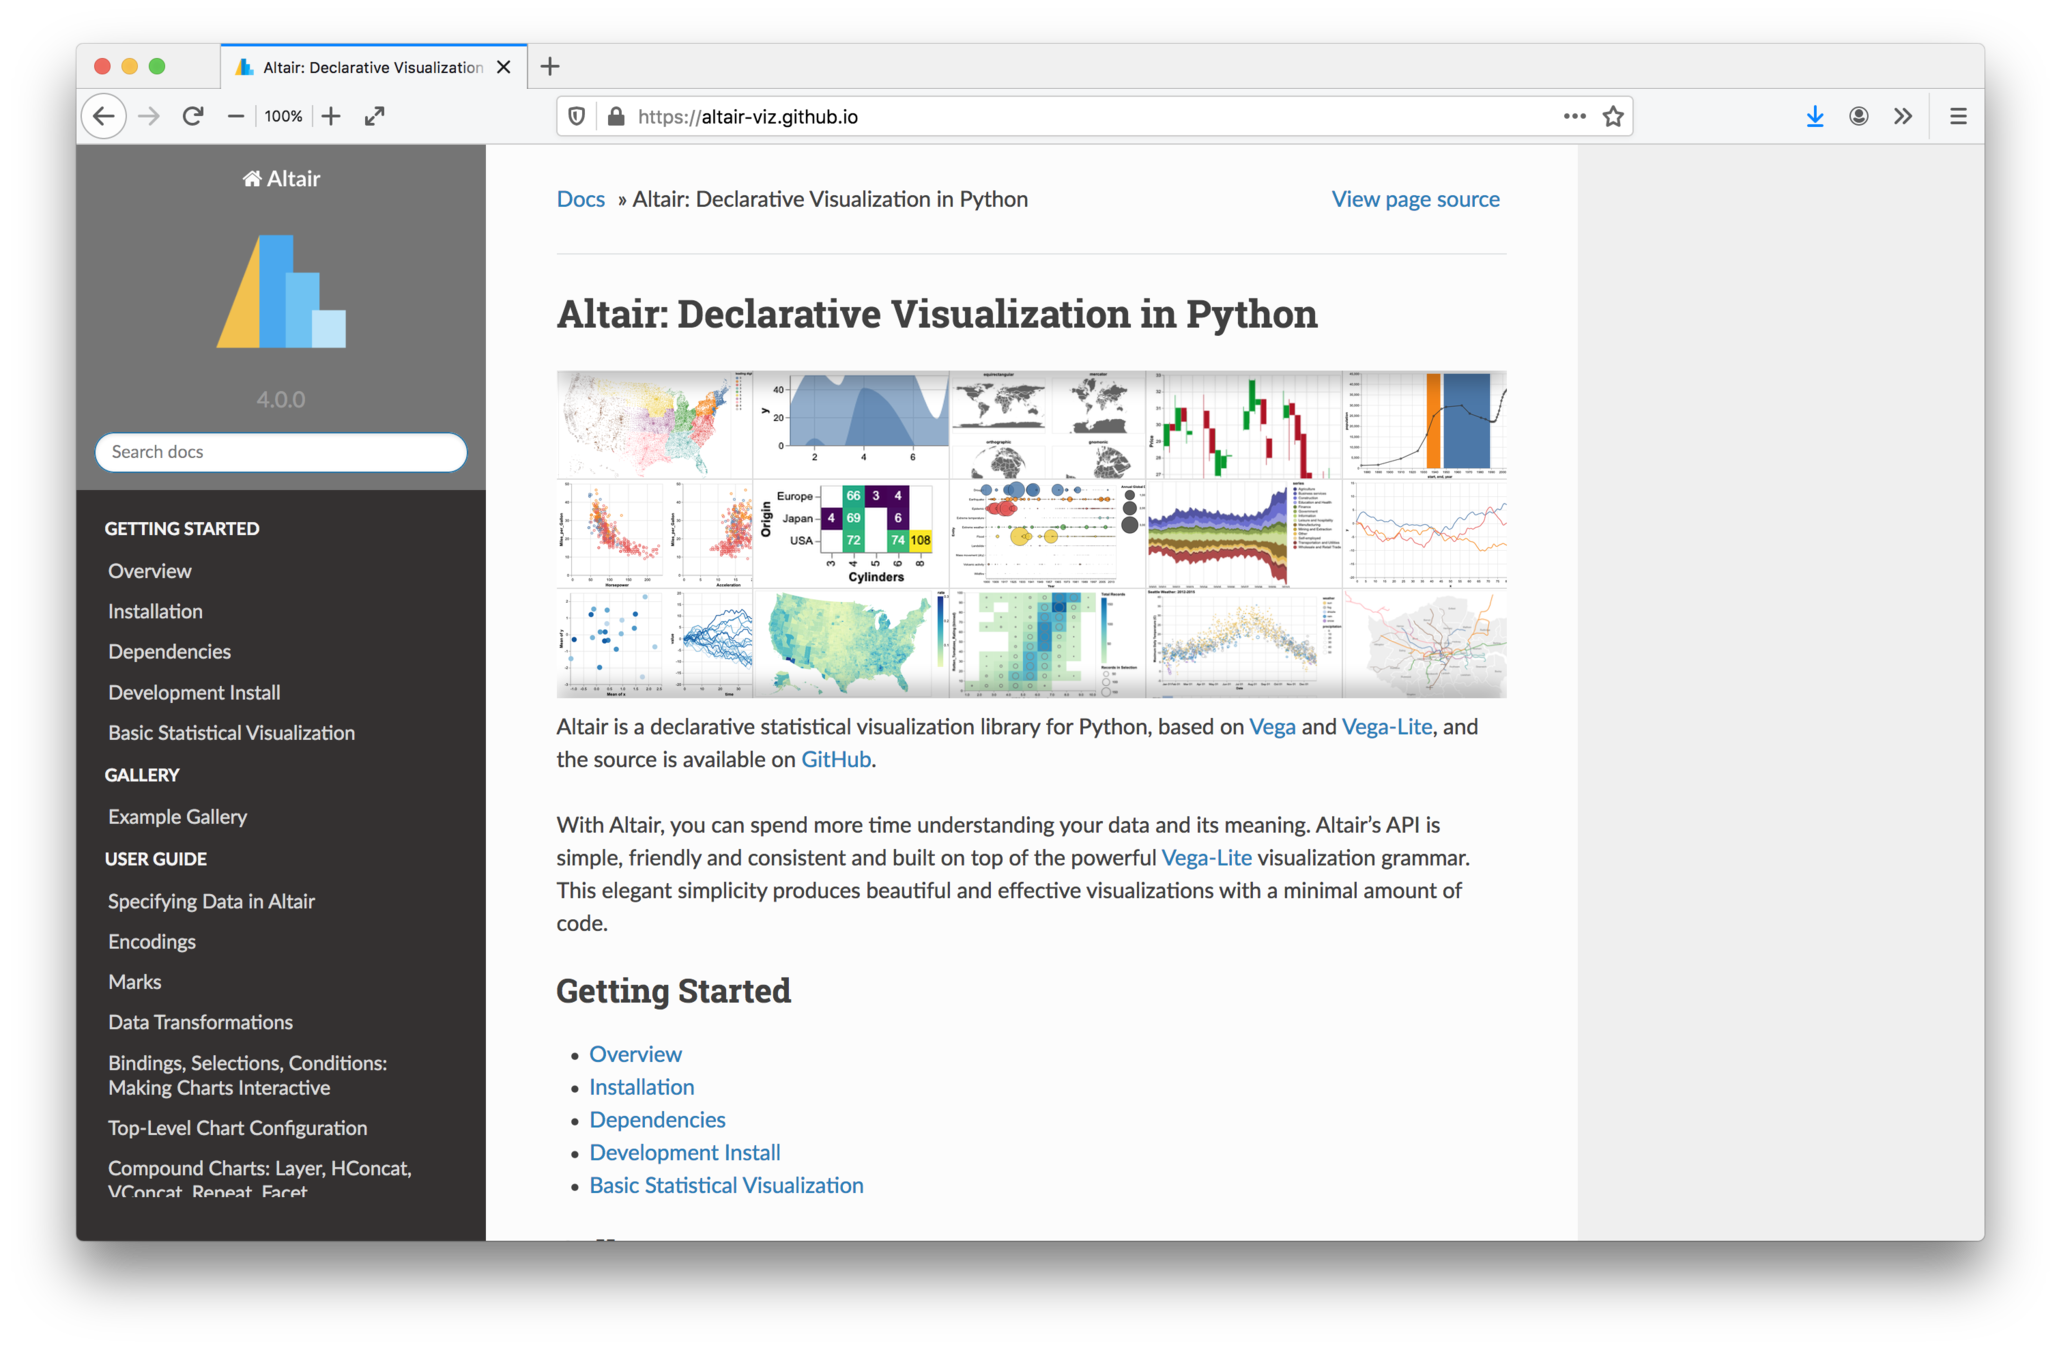The width and height of the screenshot is (2061, 1350).
Task: Open the downloads arrow icon
Action: tap(1815, 117)
